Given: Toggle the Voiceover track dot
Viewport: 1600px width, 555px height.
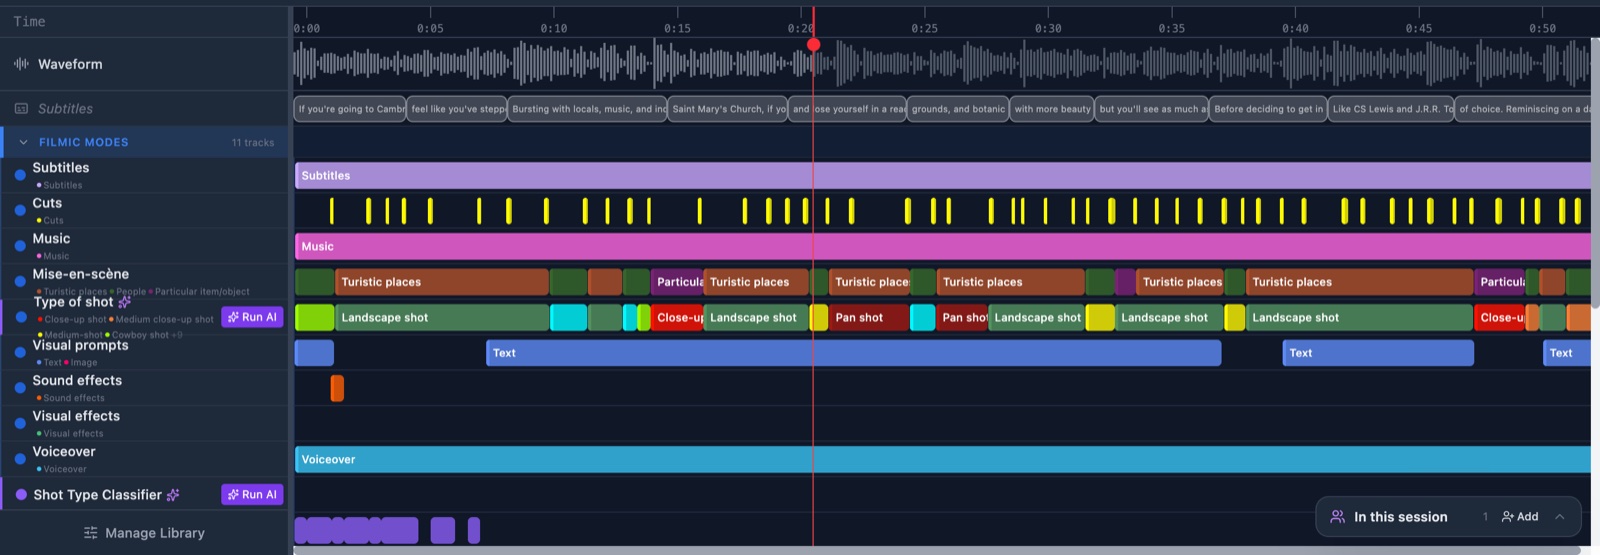Looking at the screenshot, I should (x=20, y=459).
